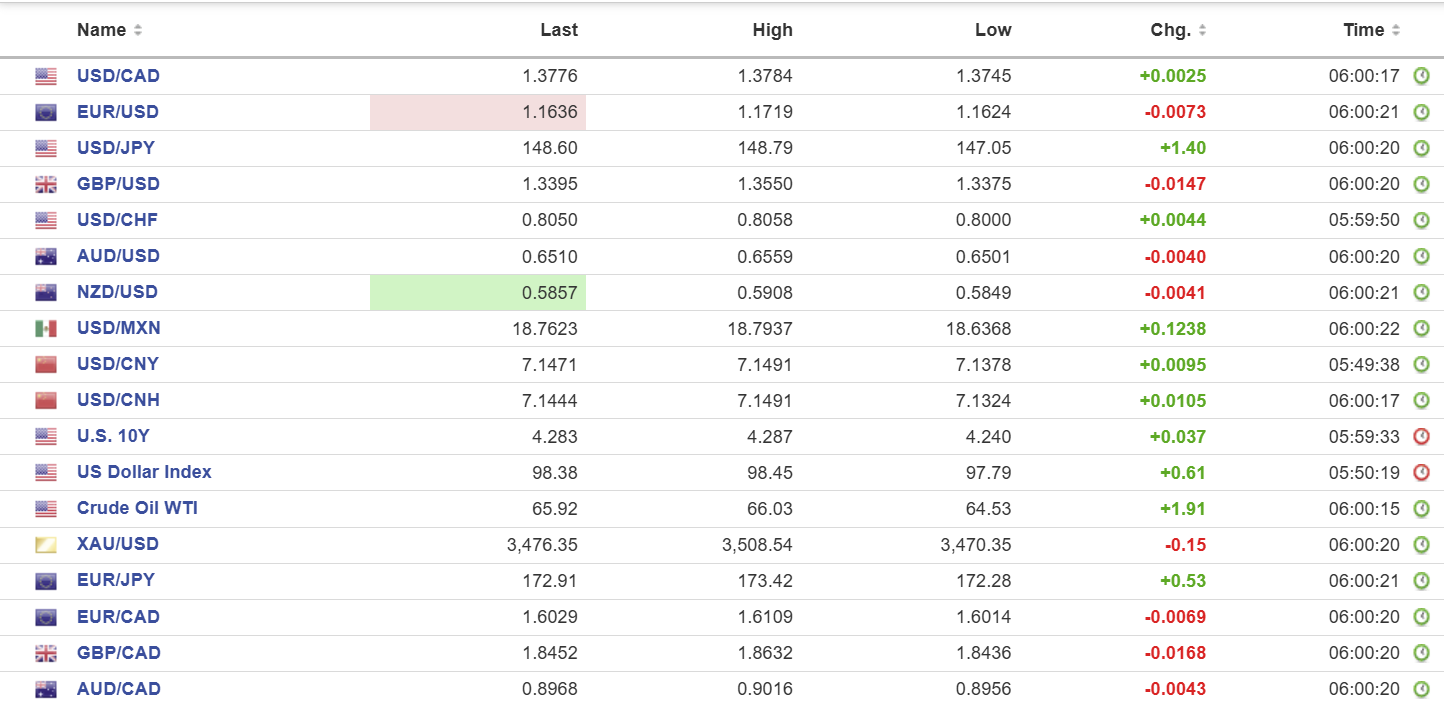This screenshot has height=707, width=1444.
Task: Open the US Dollar Index link
Action: [144, 472]
